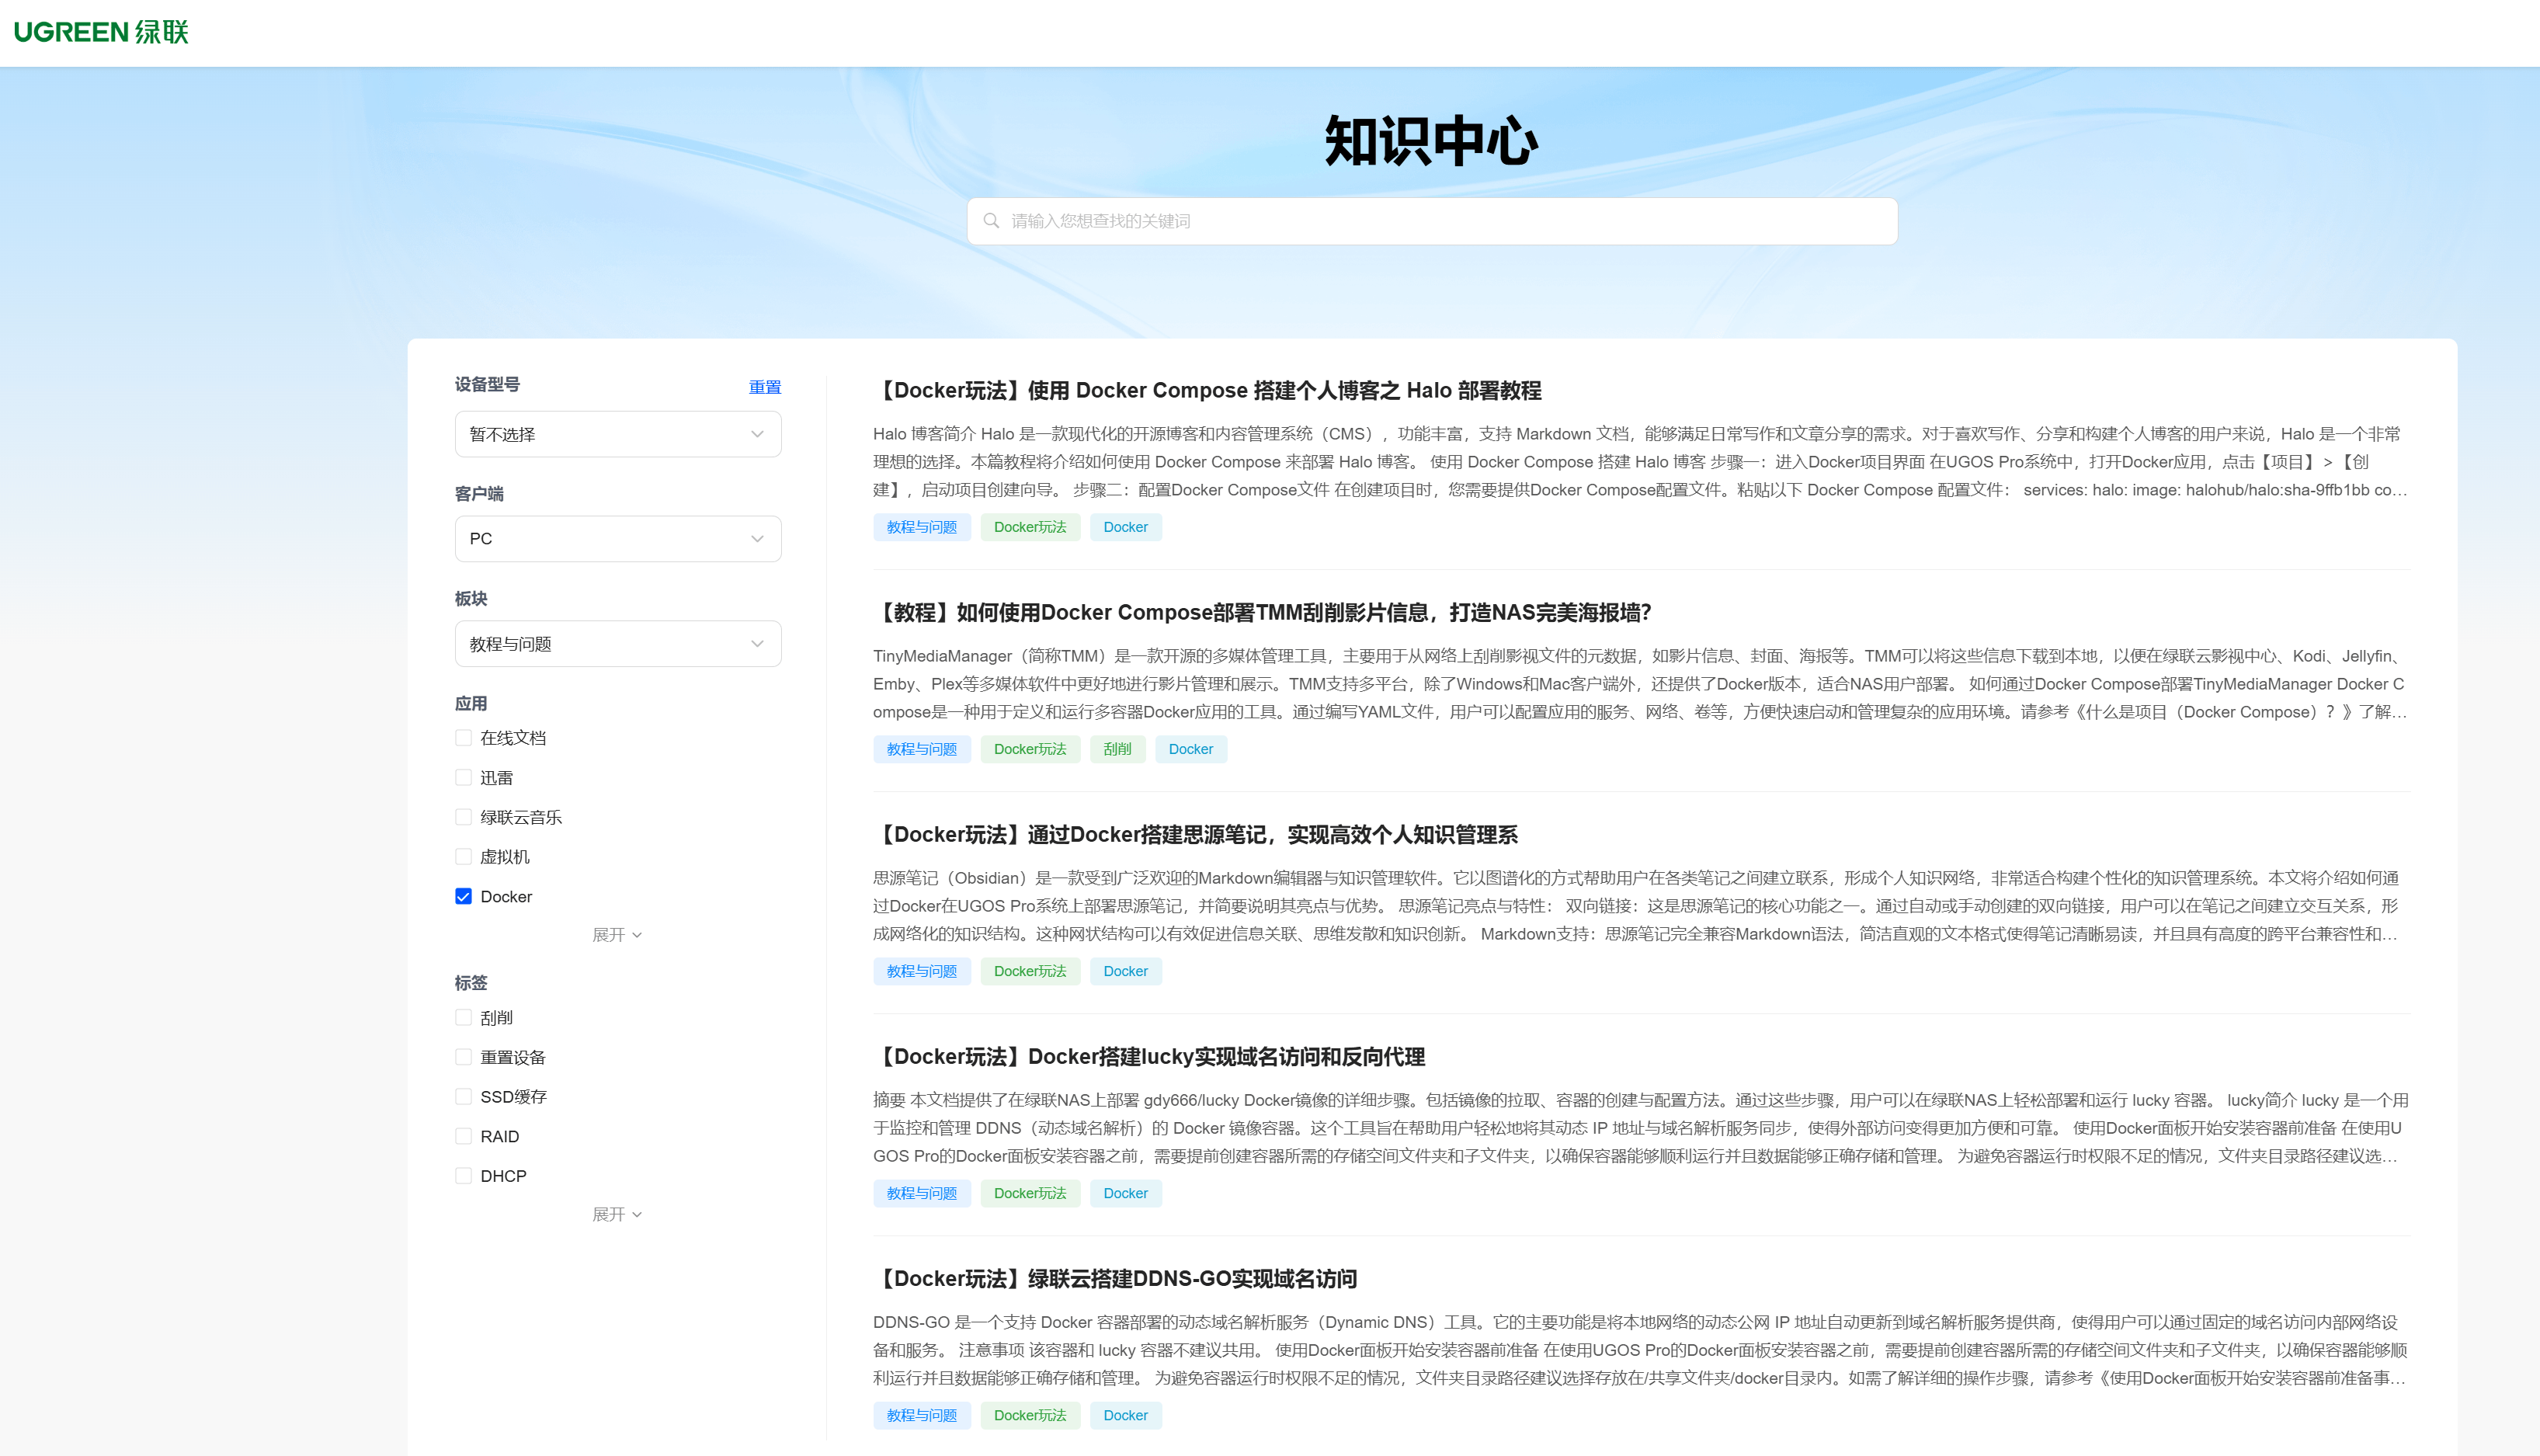Enable the RAID tag filter

pos(464,1136)
